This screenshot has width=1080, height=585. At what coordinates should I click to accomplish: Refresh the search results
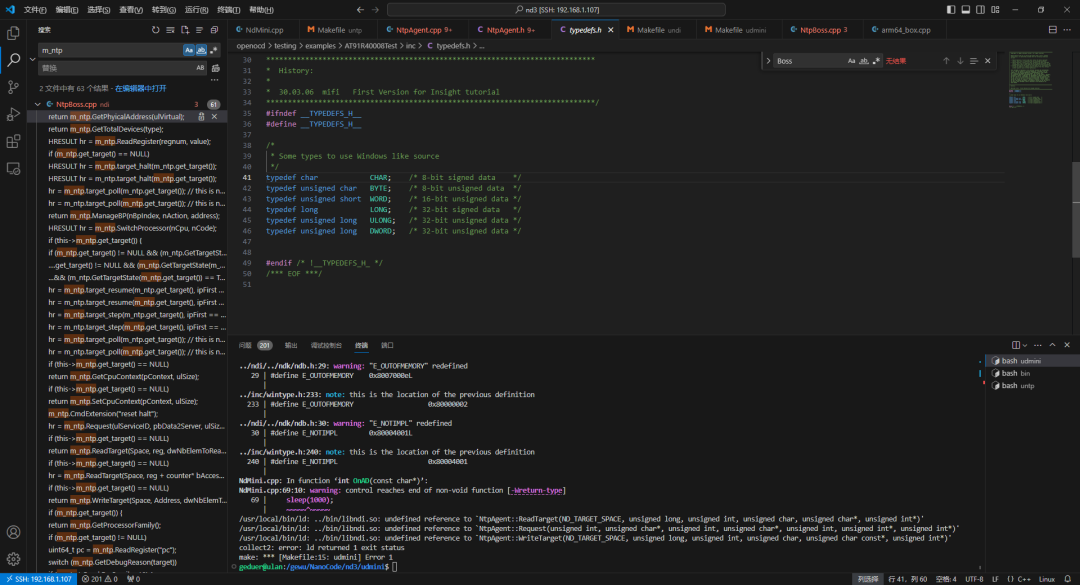(156, 30)
